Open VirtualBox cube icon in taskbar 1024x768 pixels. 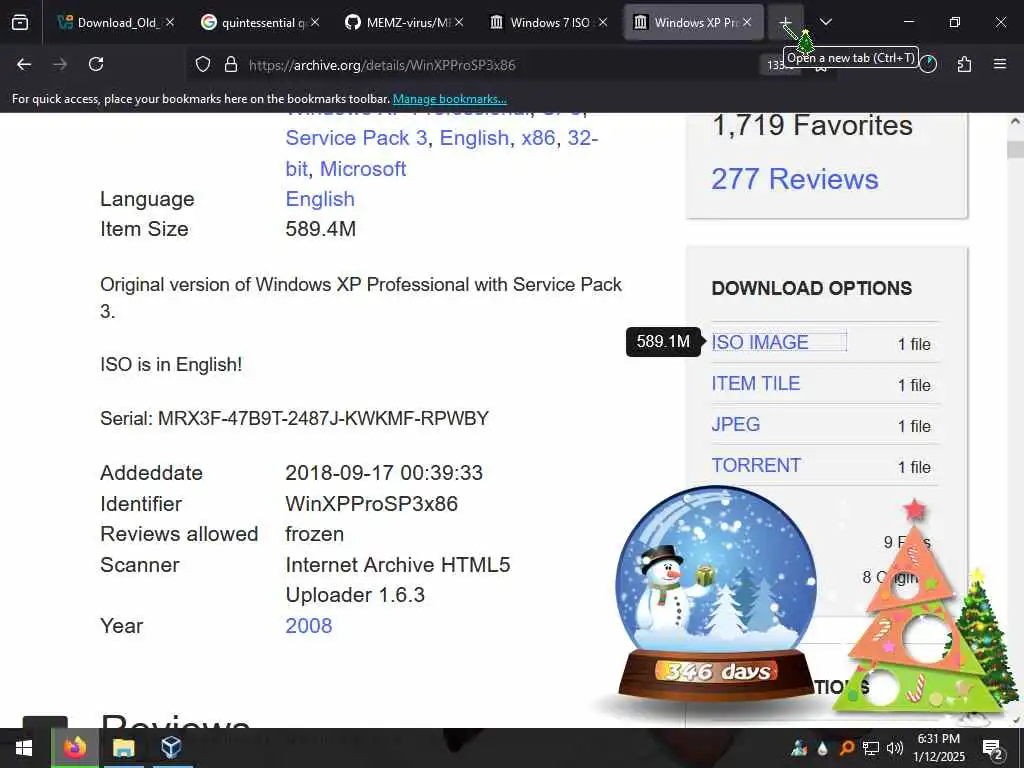171,748
